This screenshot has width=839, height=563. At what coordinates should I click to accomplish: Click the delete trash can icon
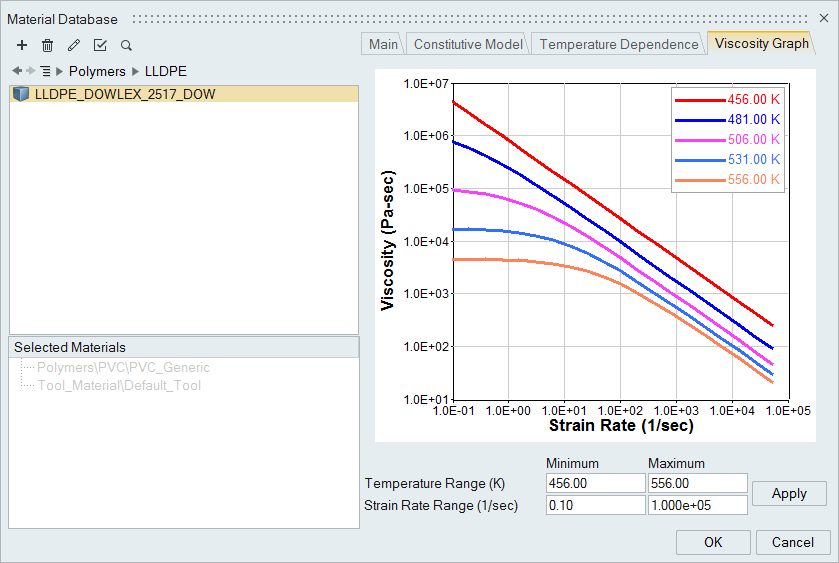[47, 45]
